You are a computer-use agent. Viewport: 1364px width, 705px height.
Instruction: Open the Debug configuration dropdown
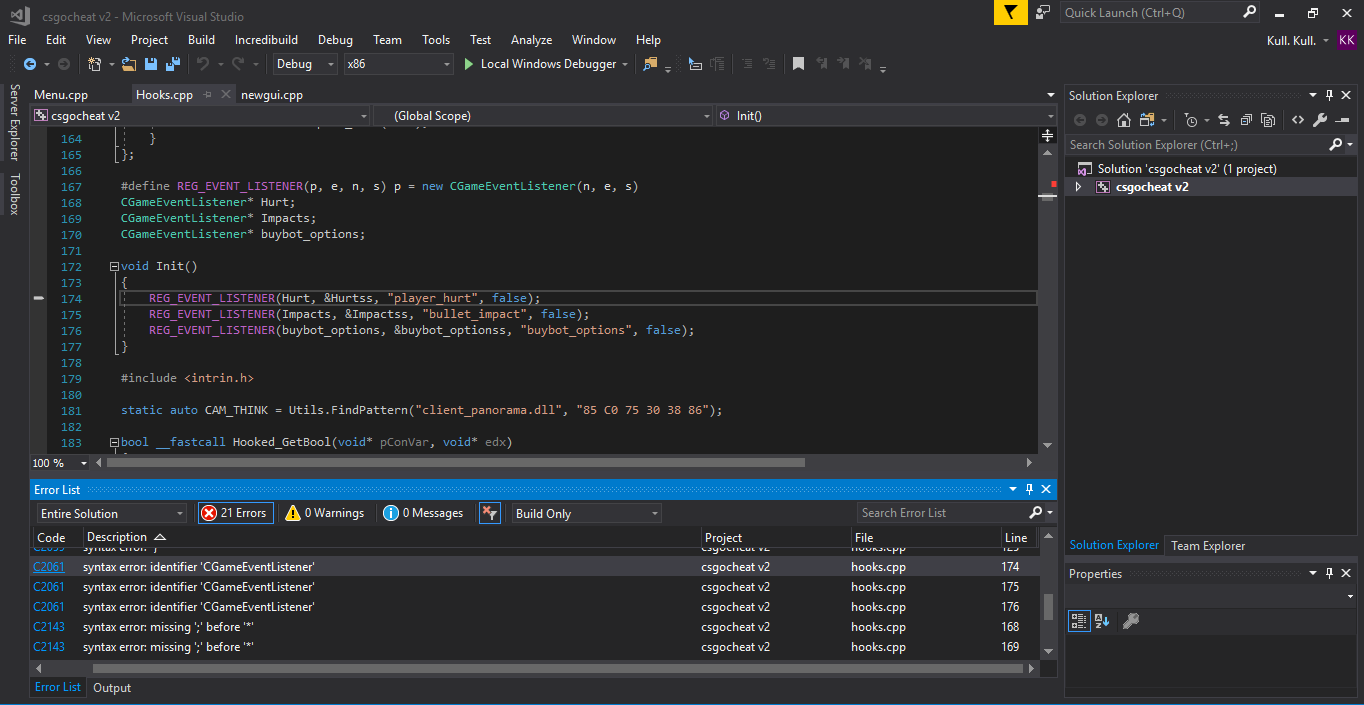[x=306, y=64]
